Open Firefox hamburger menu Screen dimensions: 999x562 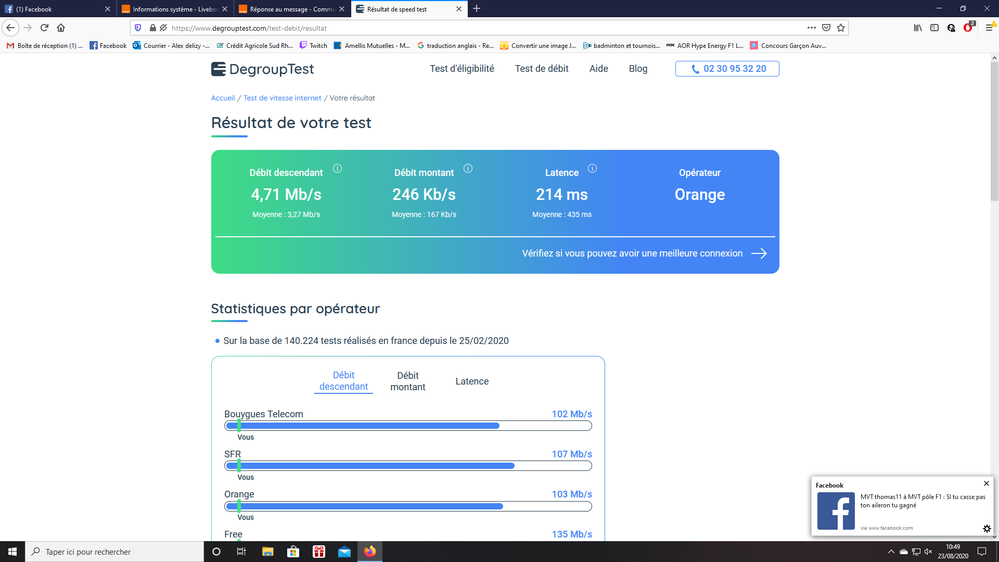[989, 28]
